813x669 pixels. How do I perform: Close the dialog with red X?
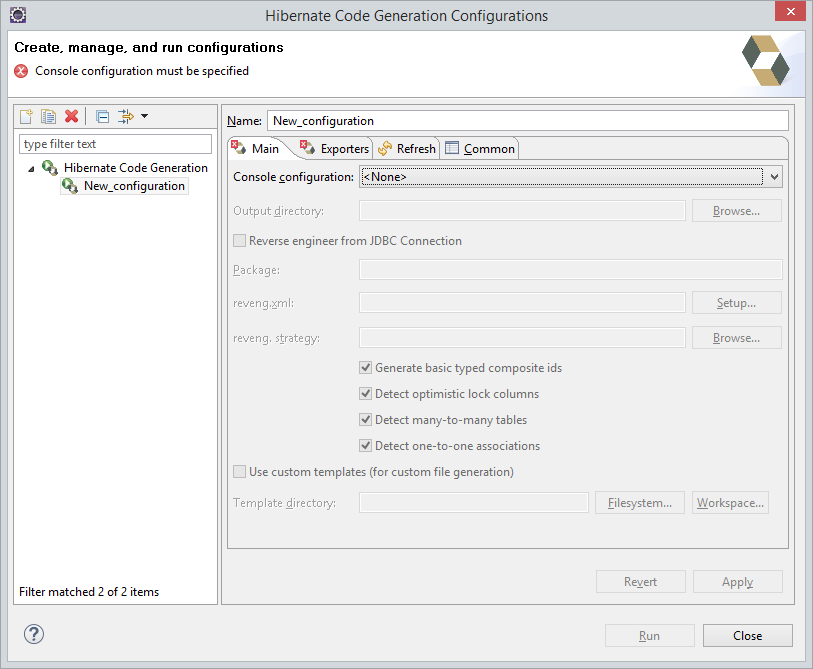point(791,11)
